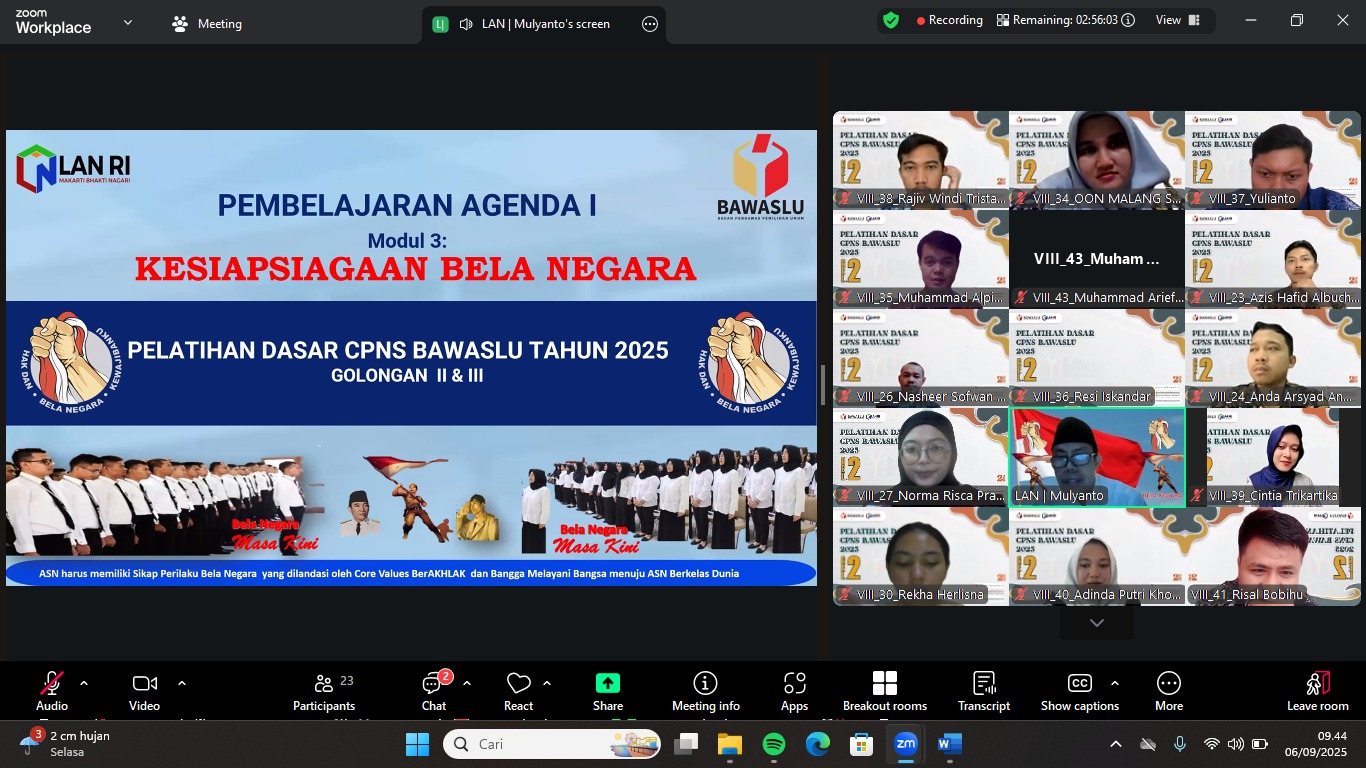Image resolution: width=1366 pixels, height=768 pixels.
Task: Open the Chat panel
Action: click(434, 691)
